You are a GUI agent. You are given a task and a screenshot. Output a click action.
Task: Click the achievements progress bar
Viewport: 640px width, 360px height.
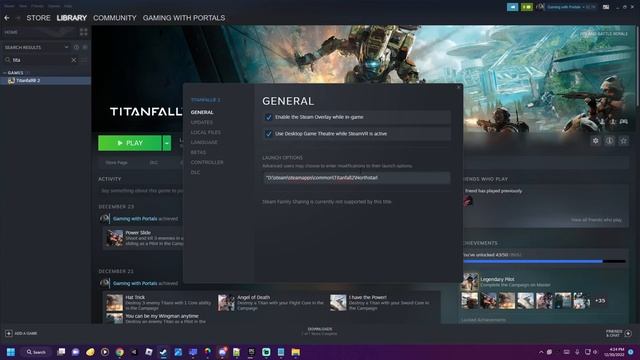(544, 261)
